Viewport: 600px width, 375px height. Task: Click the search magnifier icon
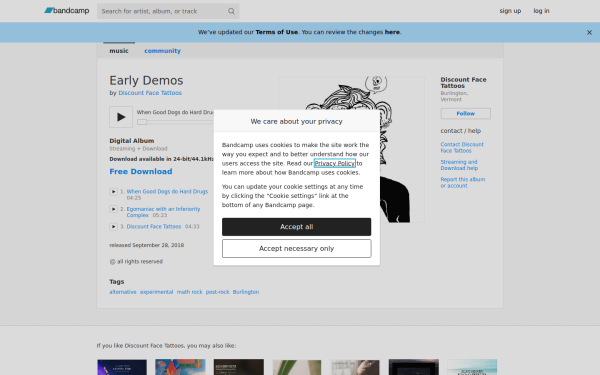pos(231,11)
